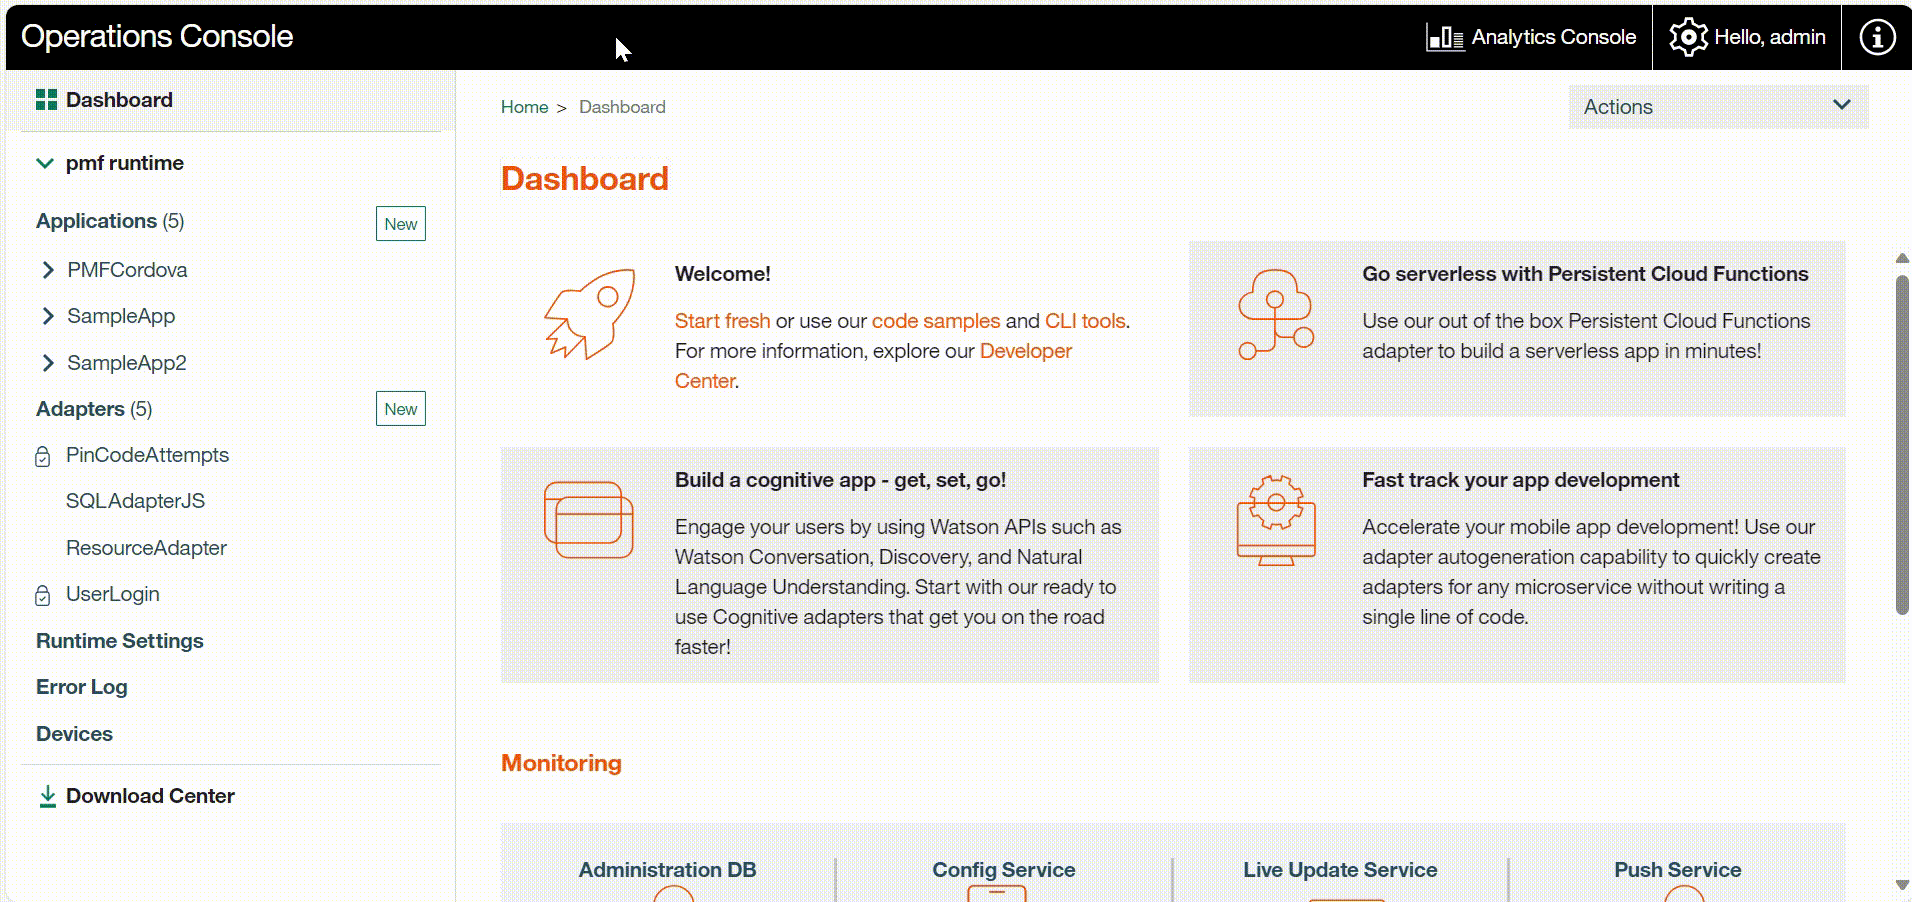This screenshot has height=902, width=1912.
Task: Open the info icon in top bar
Action: [1876, 37]
